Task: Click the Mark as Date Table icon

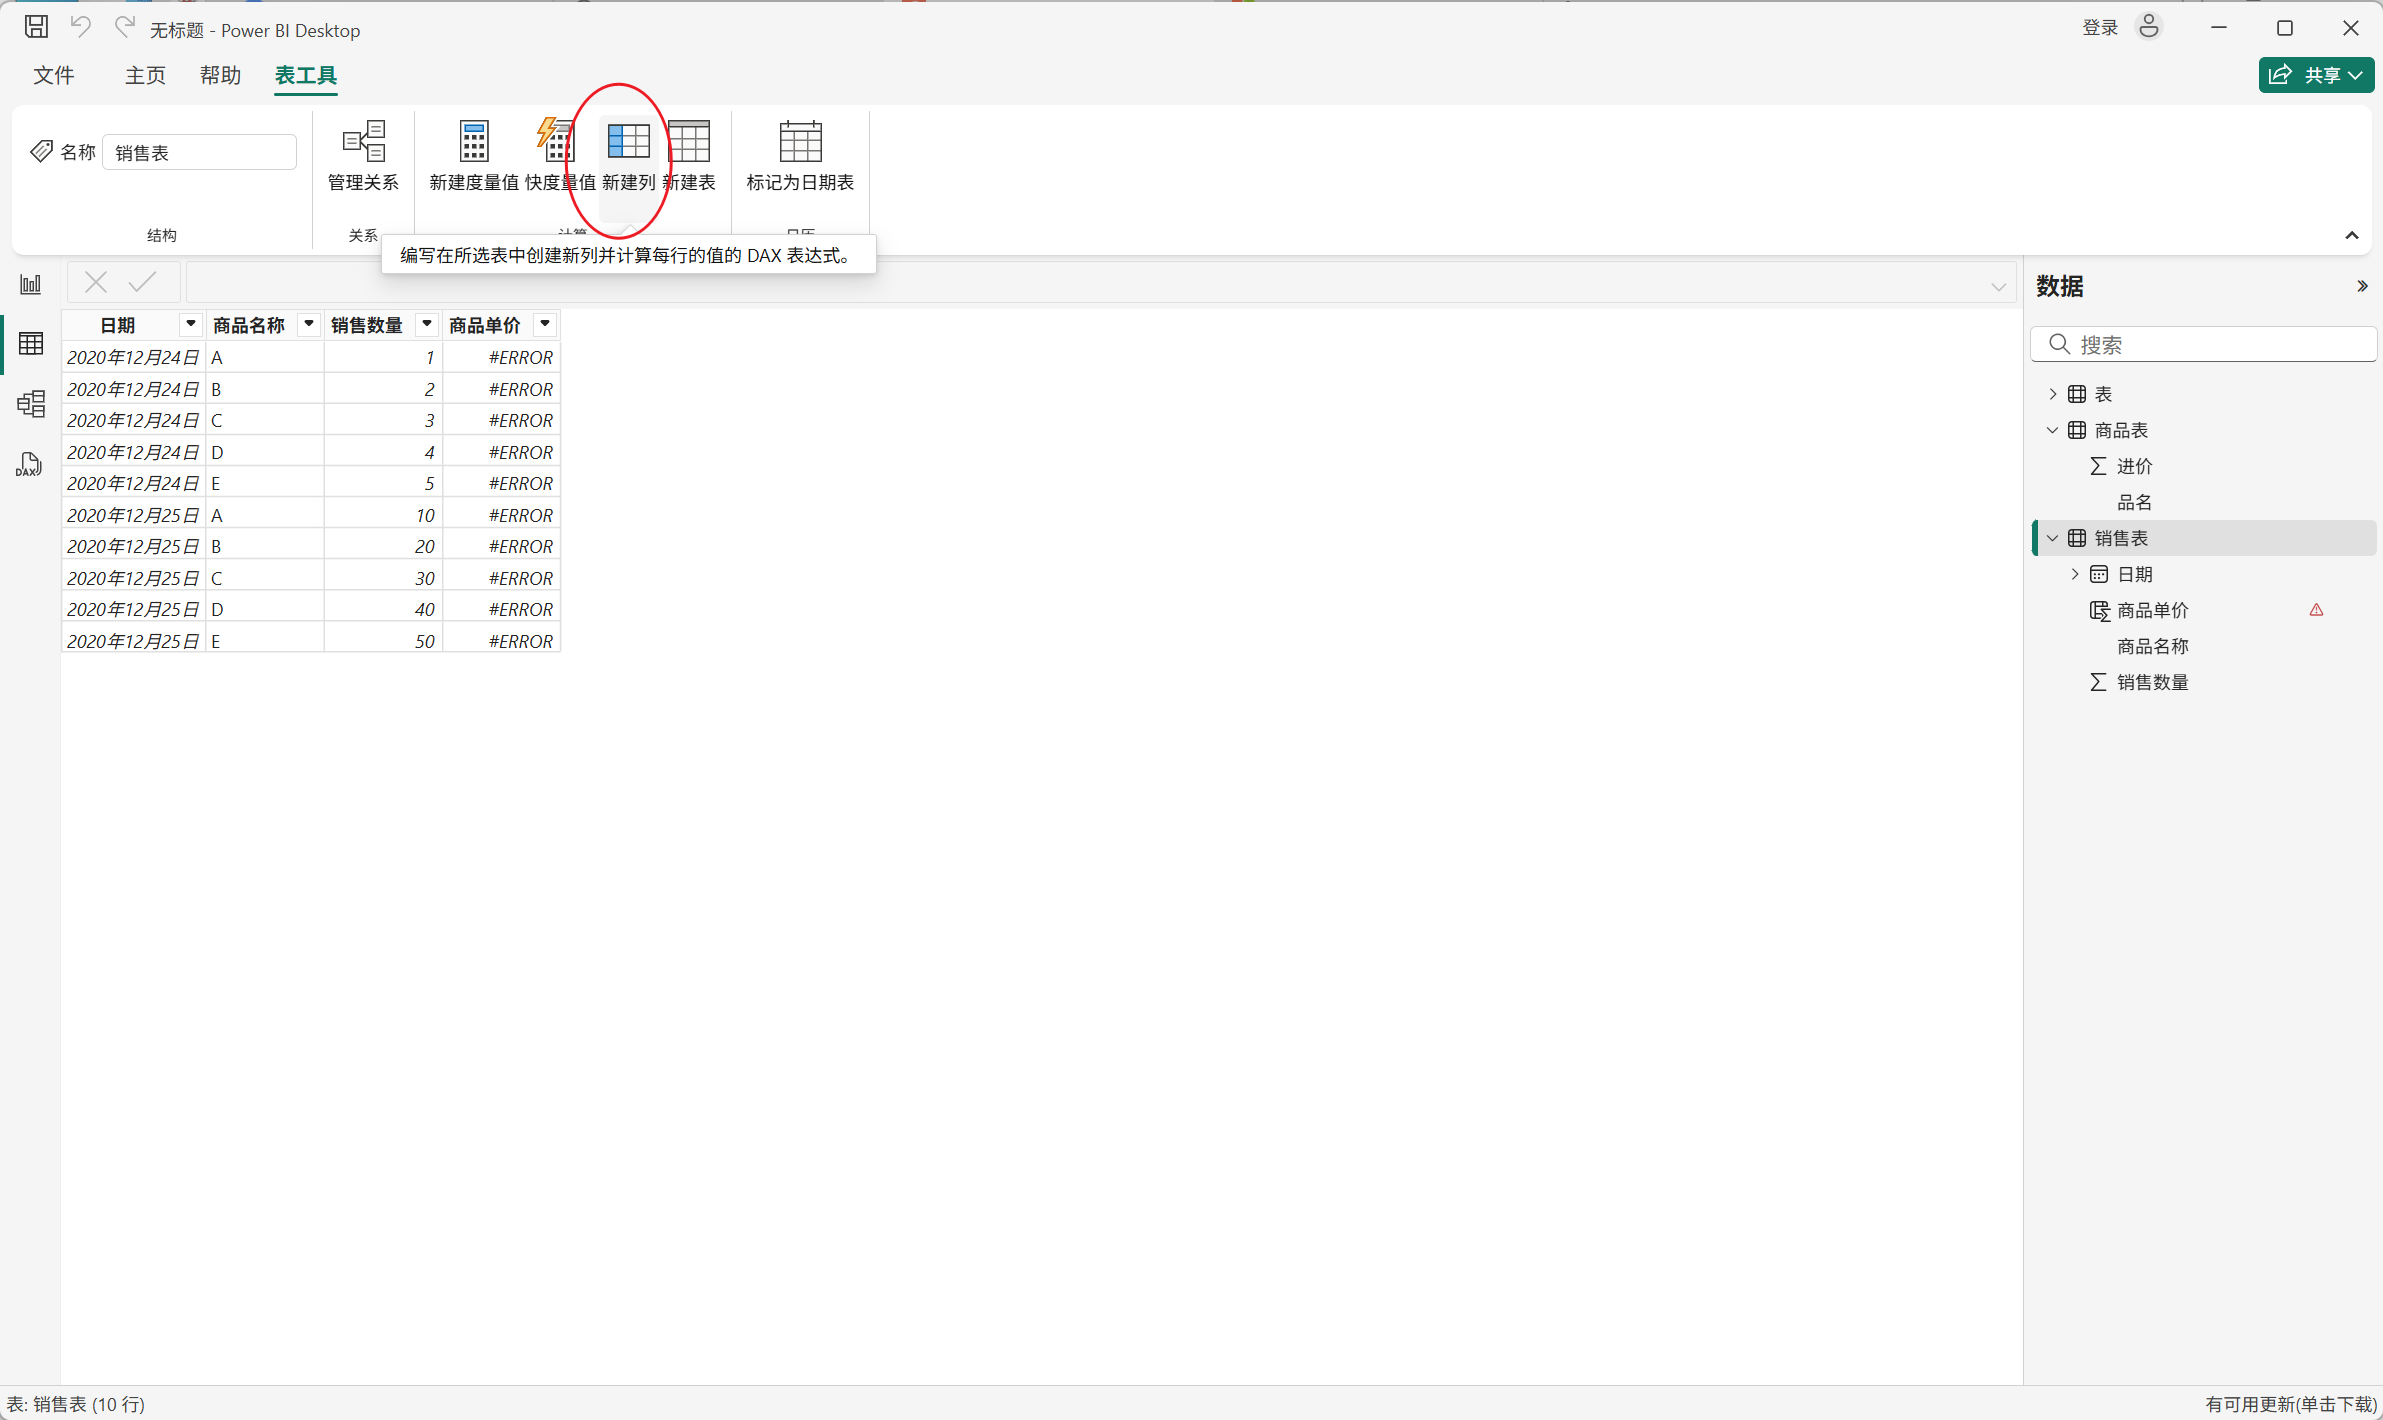Action: click(800, 142)
